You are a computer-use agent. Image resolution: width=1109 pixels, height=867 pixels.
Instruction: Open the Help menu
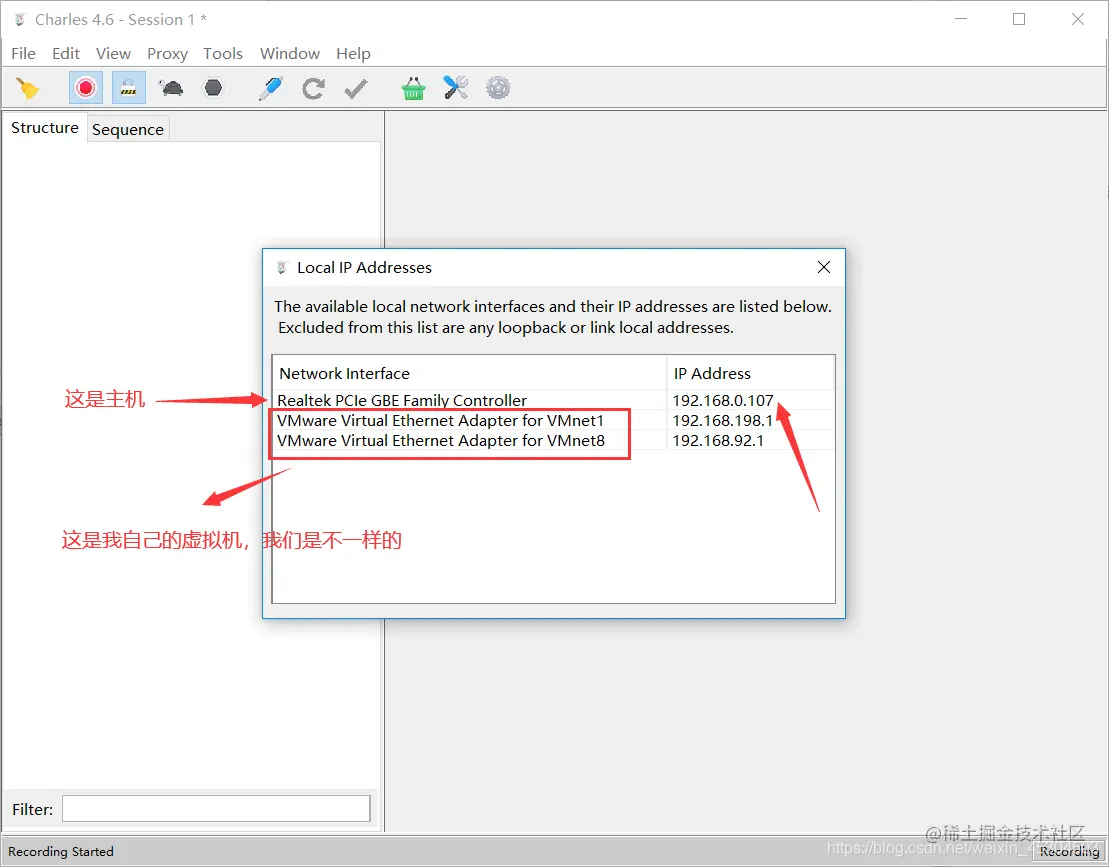tap(353, 54)
